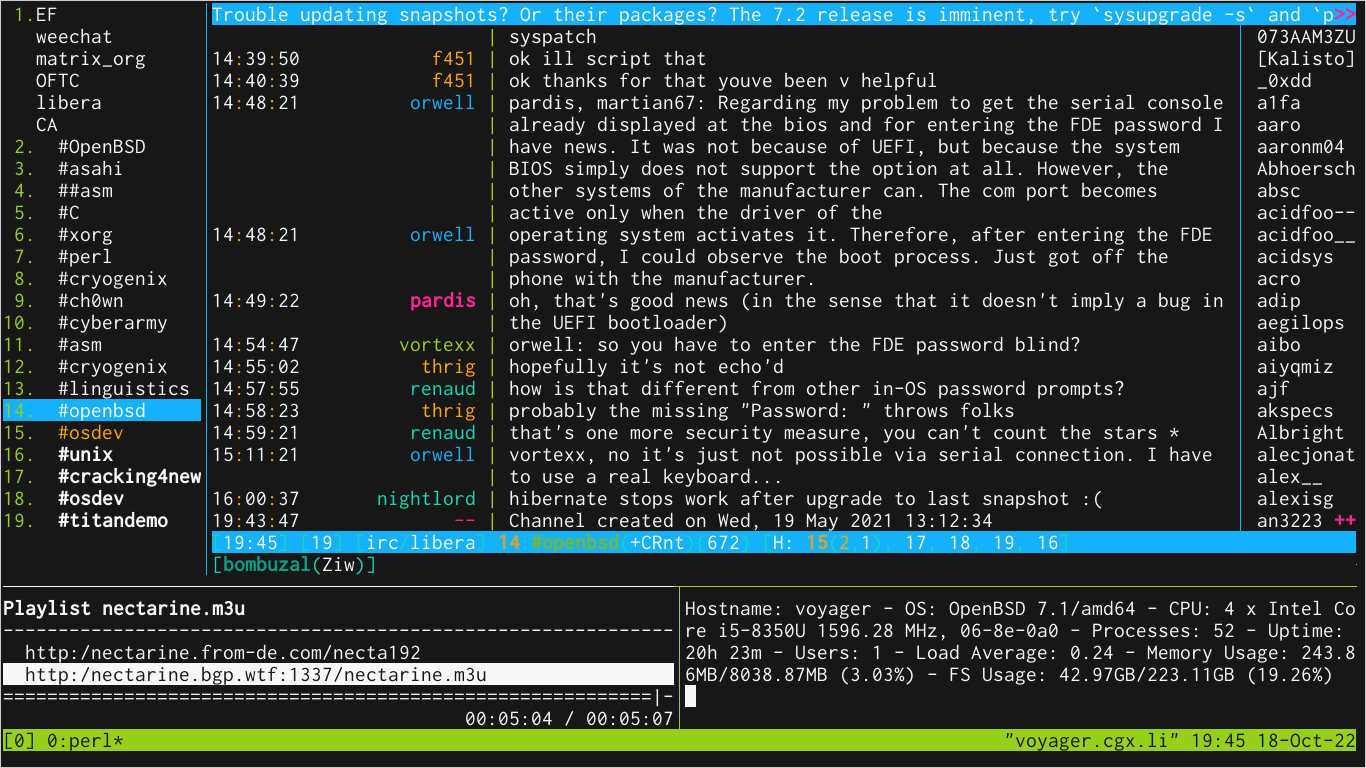Click the Playlist nectarine.m3u heading

(124, 609)
